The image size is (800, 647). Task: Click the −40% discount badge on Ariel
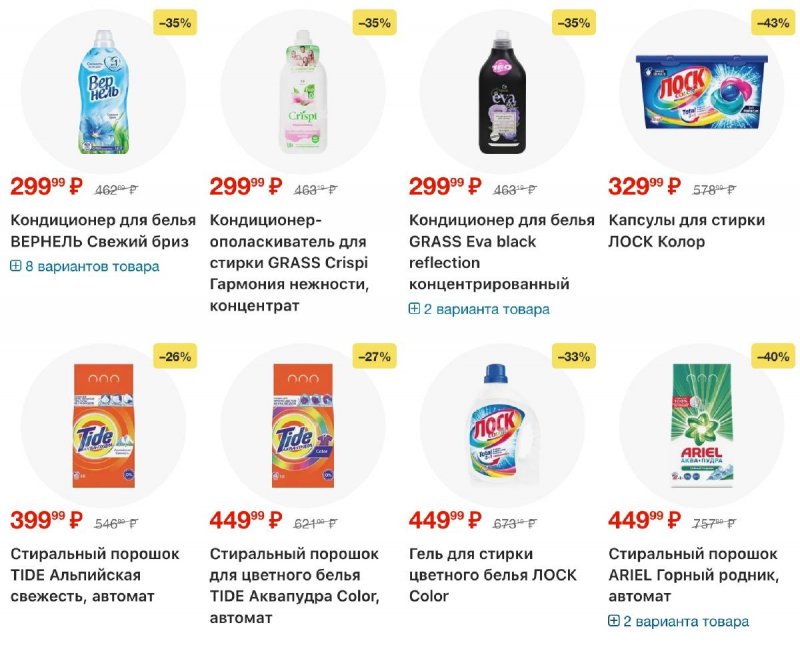(x=770, y=355)
